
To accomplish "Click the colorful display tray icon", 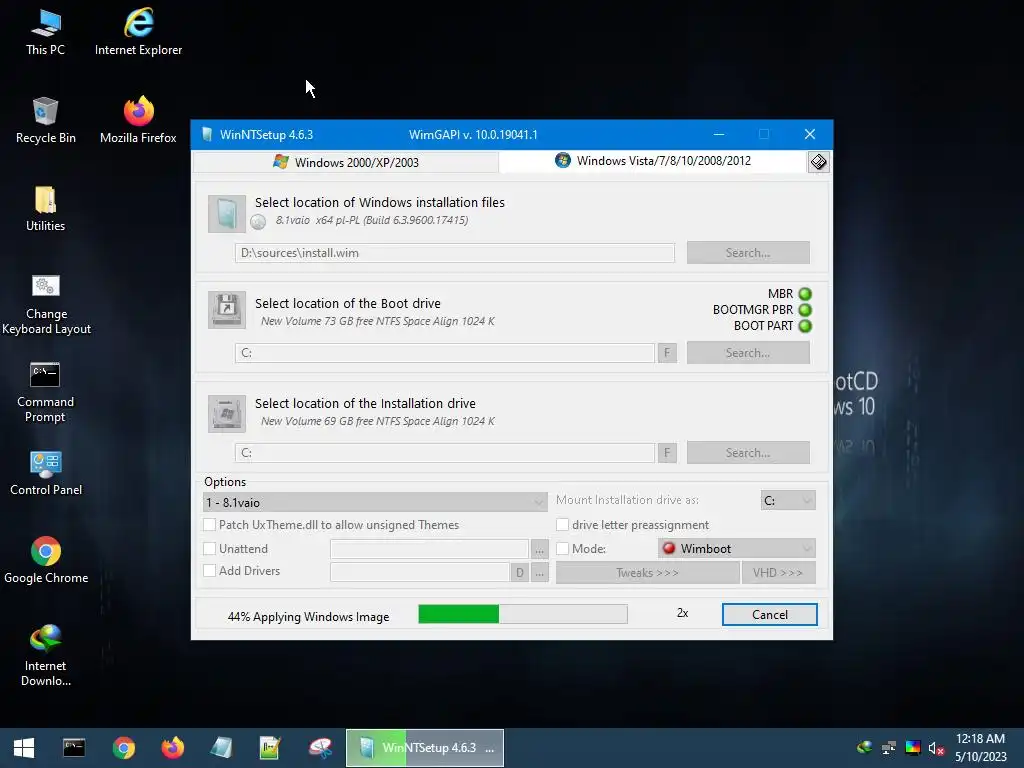I will pyautogui.click(x=912, y=748).
